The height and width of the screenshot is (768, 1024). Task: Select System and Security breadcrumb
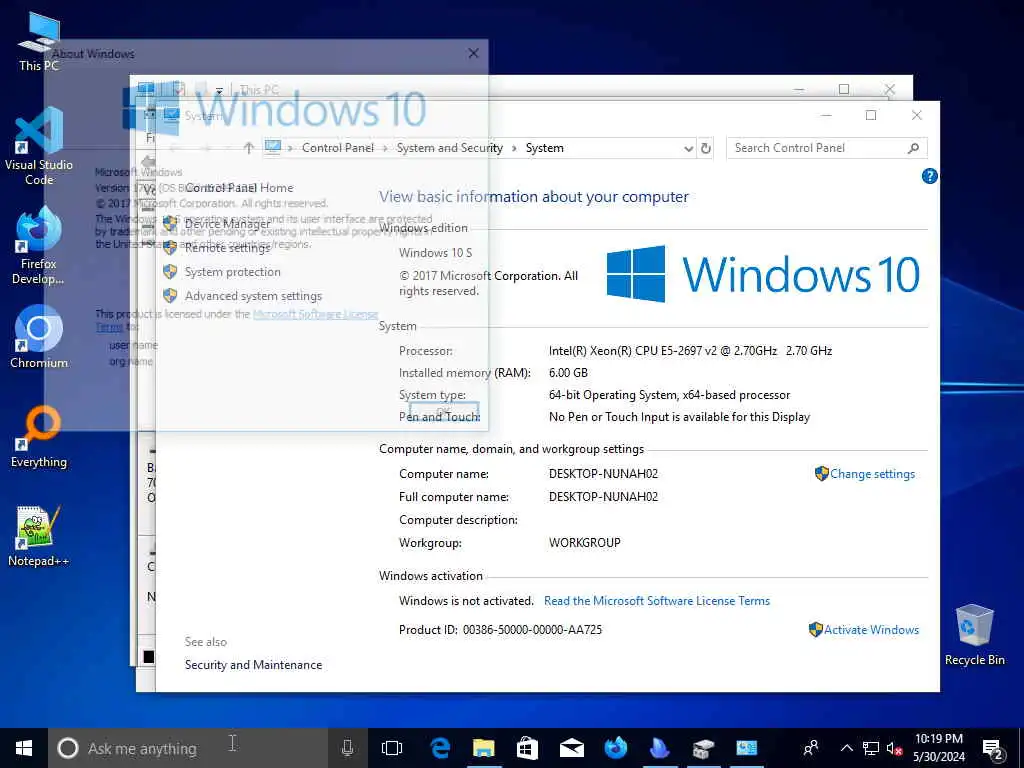[x=450, y=148]
